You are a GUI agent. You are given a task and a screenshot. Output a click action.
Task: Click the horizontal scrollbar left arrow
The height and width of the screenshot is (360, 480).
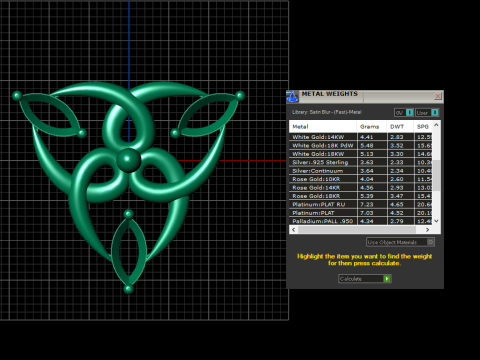[293, 230]
